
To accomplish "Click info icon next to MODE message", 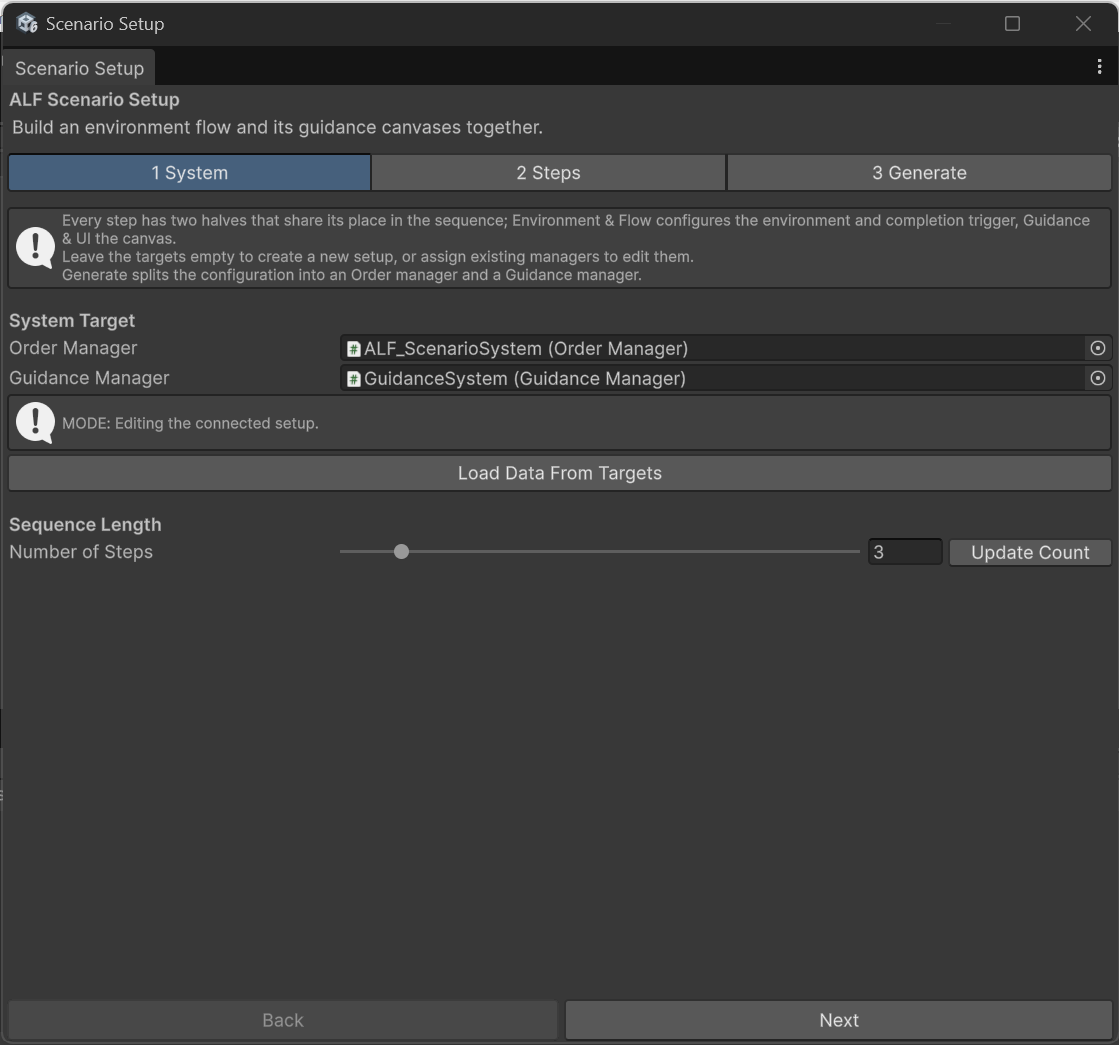I will (35, 423).
